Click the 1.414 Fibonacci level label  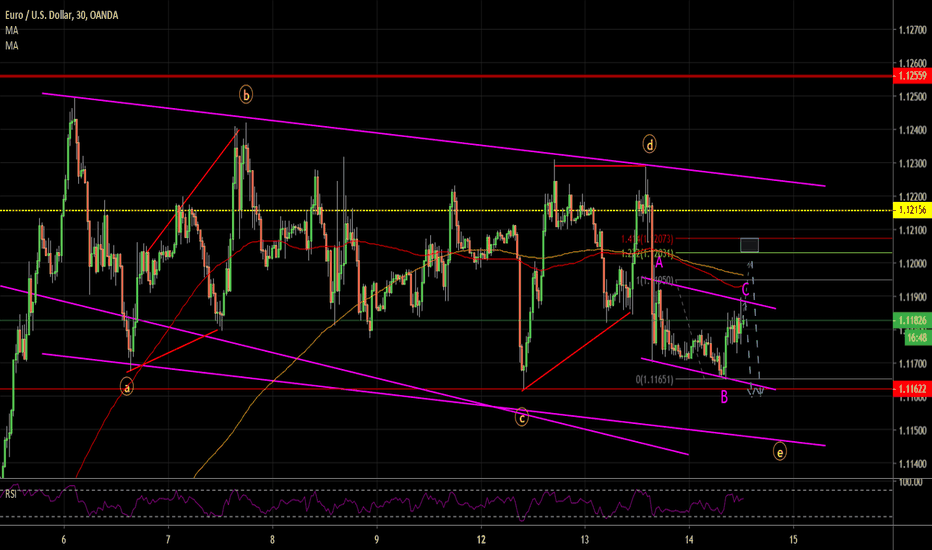pos(647,239)
